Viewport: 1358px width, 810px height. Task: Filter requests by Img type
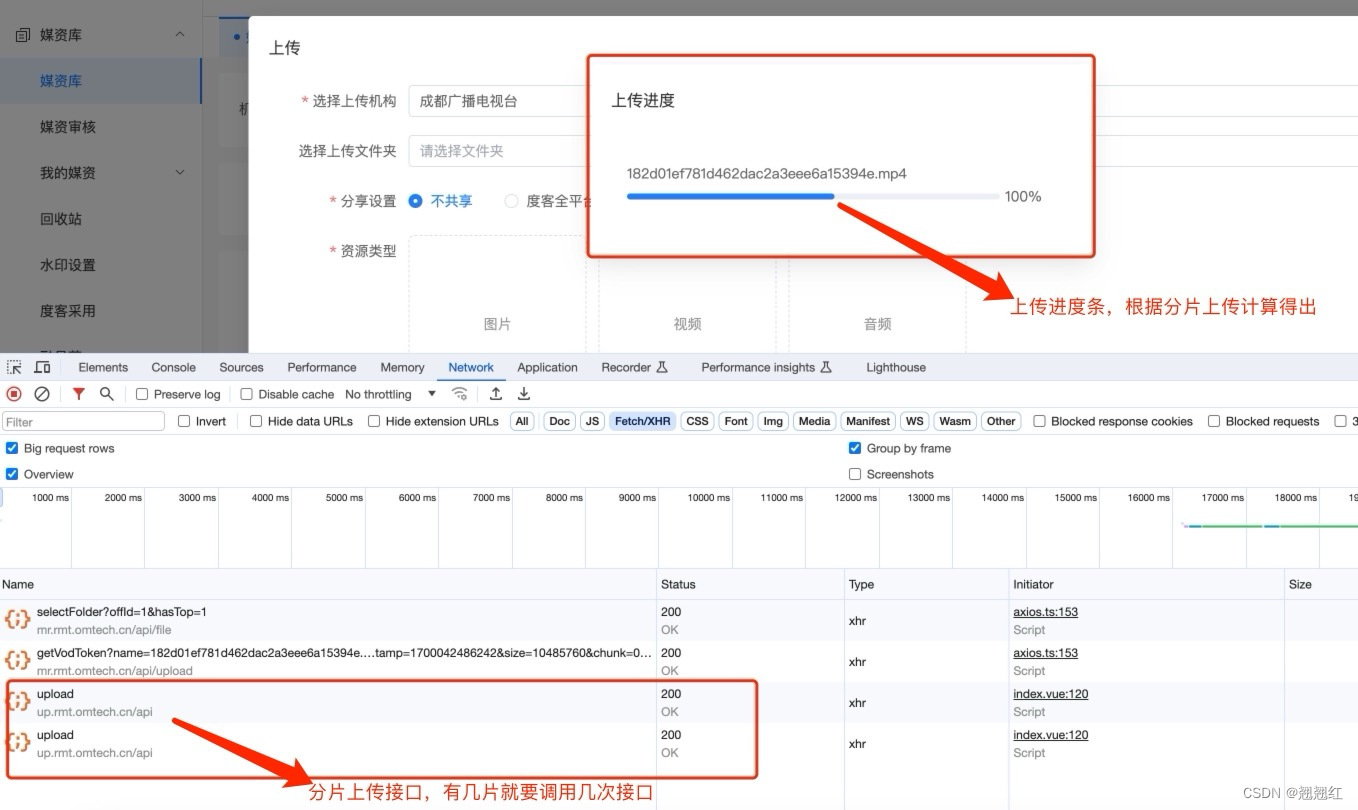pos(773,421)
